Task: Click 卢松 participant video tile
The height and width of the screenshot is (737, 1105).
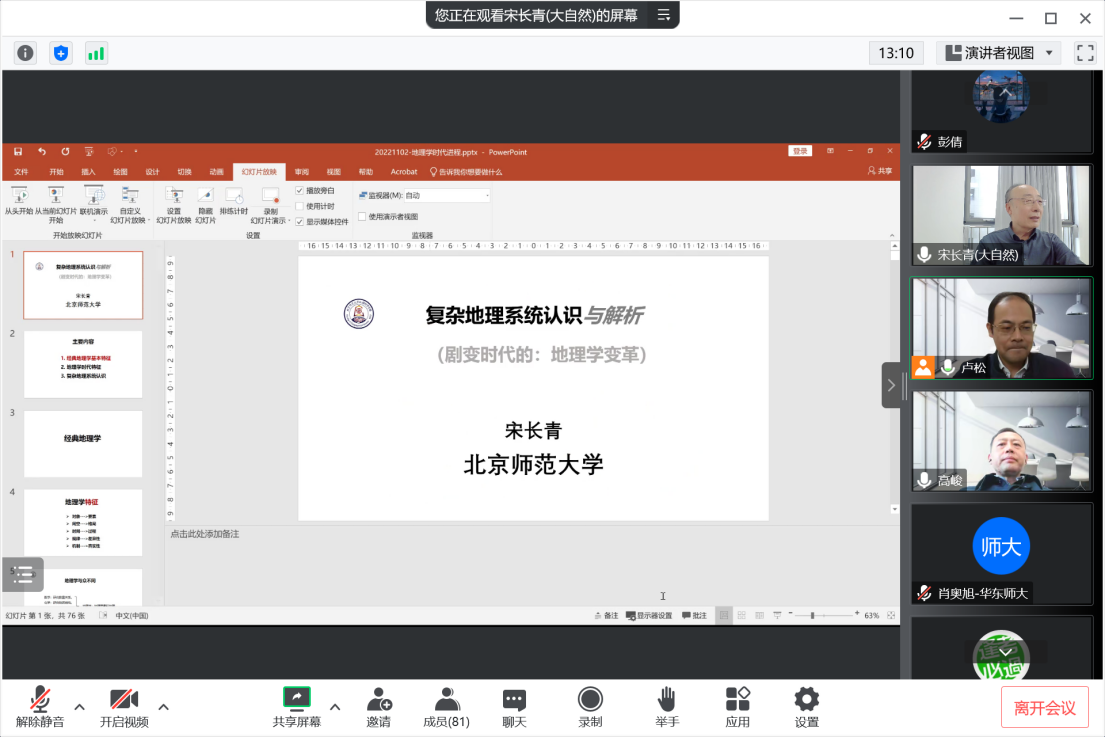Action: 1001,328
